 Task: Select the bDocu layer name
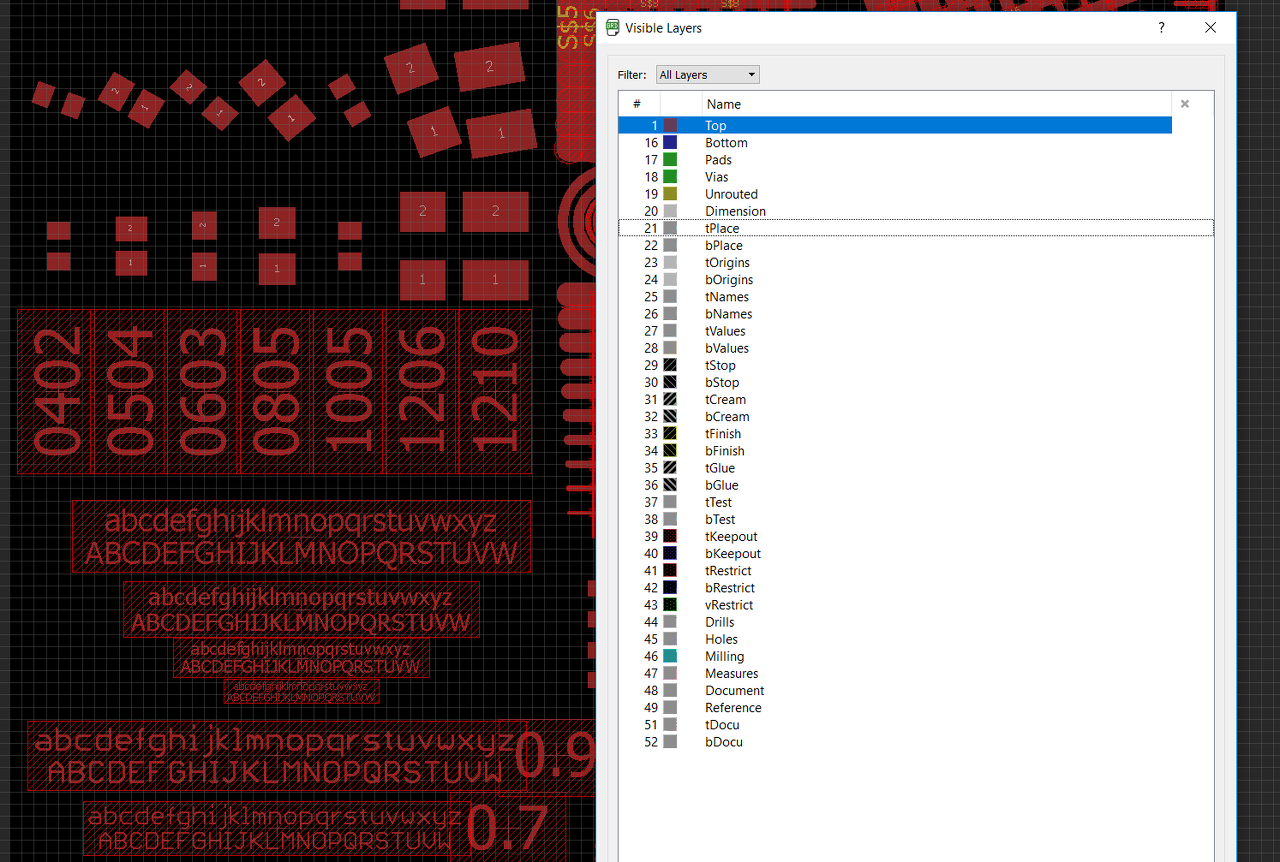point(724,742)
